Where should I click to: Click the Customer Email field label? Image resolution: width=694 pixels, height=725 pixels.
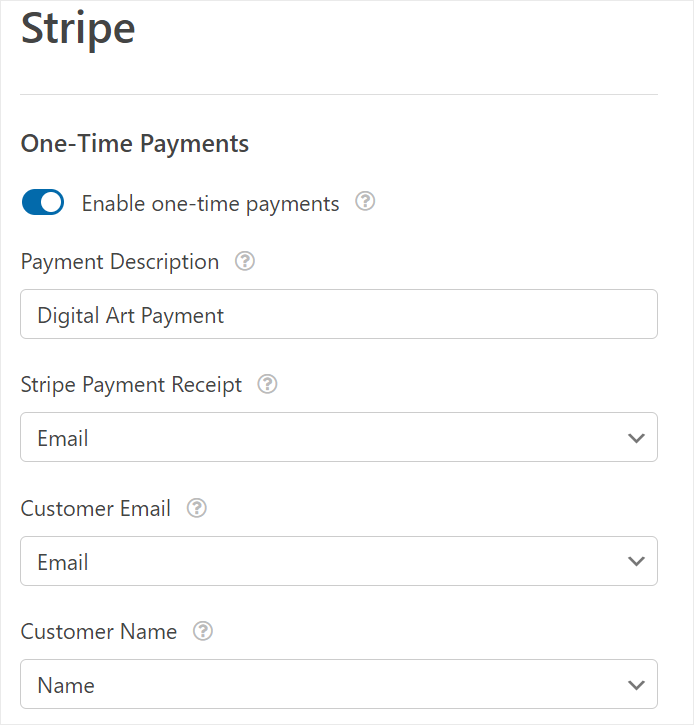click(x=96, y=508)
